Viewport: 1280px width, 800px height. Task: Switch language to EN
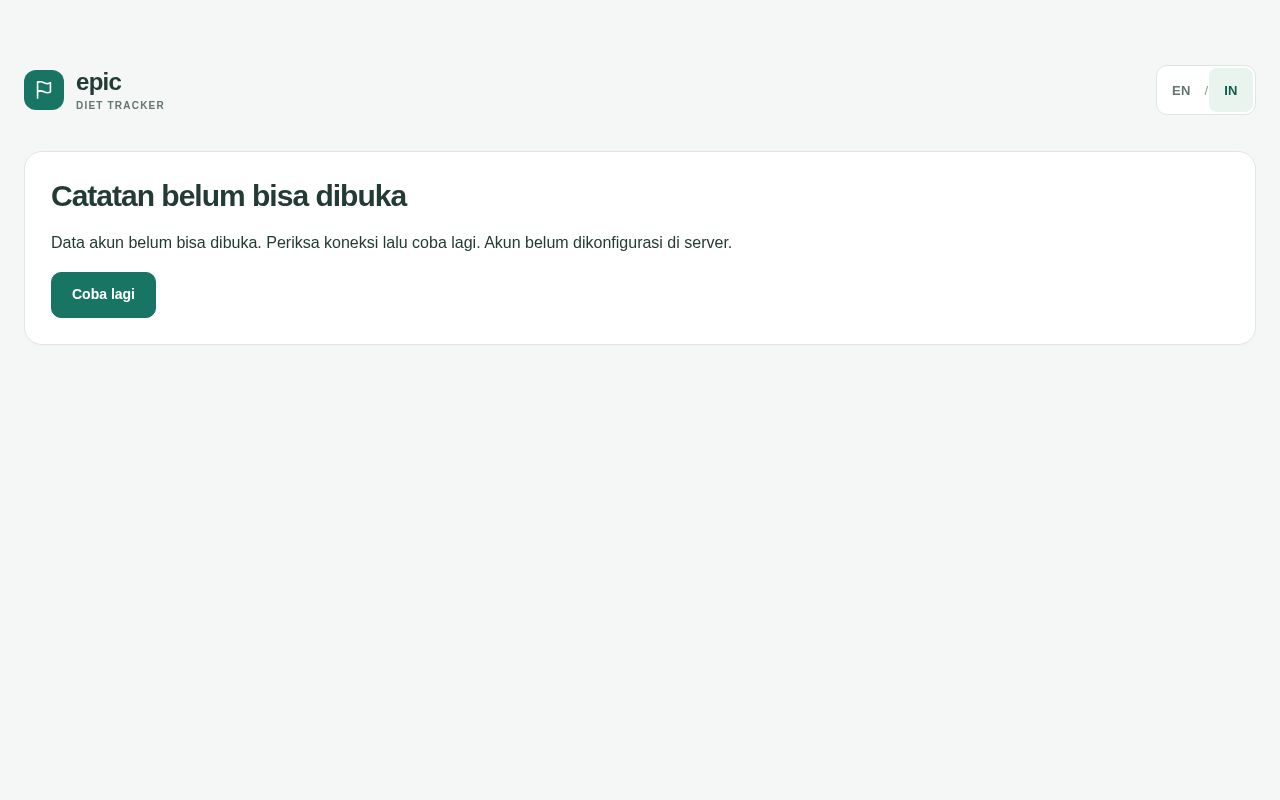(x=1181, y=90)
